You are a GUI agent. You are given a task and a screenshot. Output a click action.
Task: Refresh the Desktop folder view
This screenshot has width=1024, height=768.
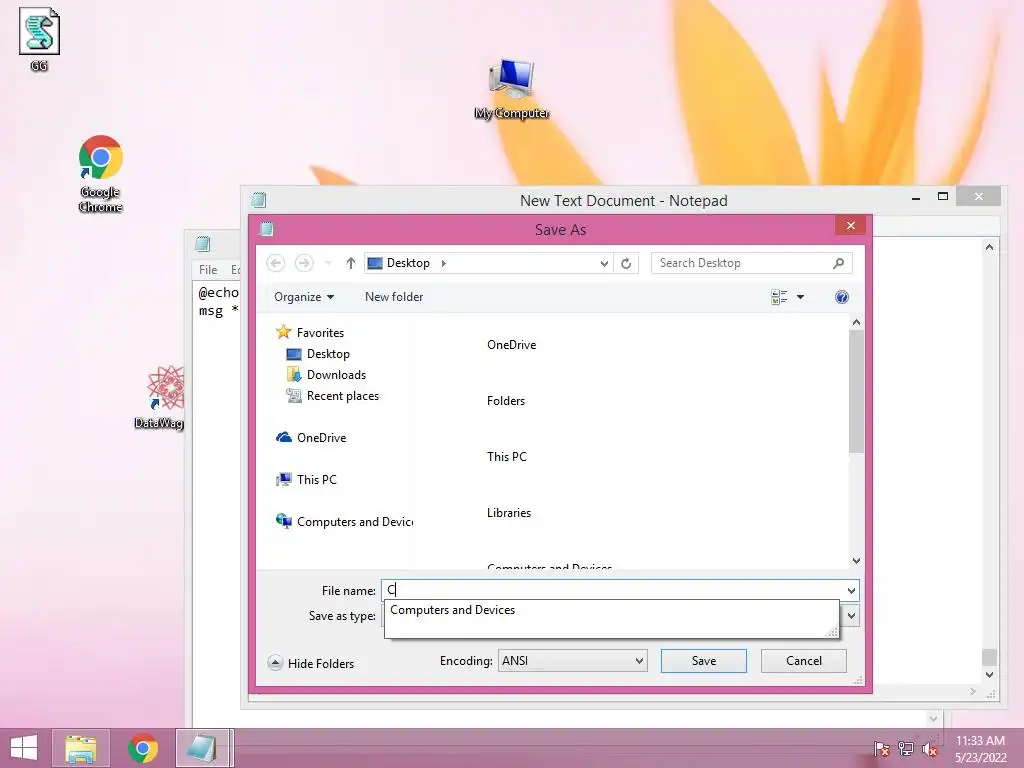point(626,263)
